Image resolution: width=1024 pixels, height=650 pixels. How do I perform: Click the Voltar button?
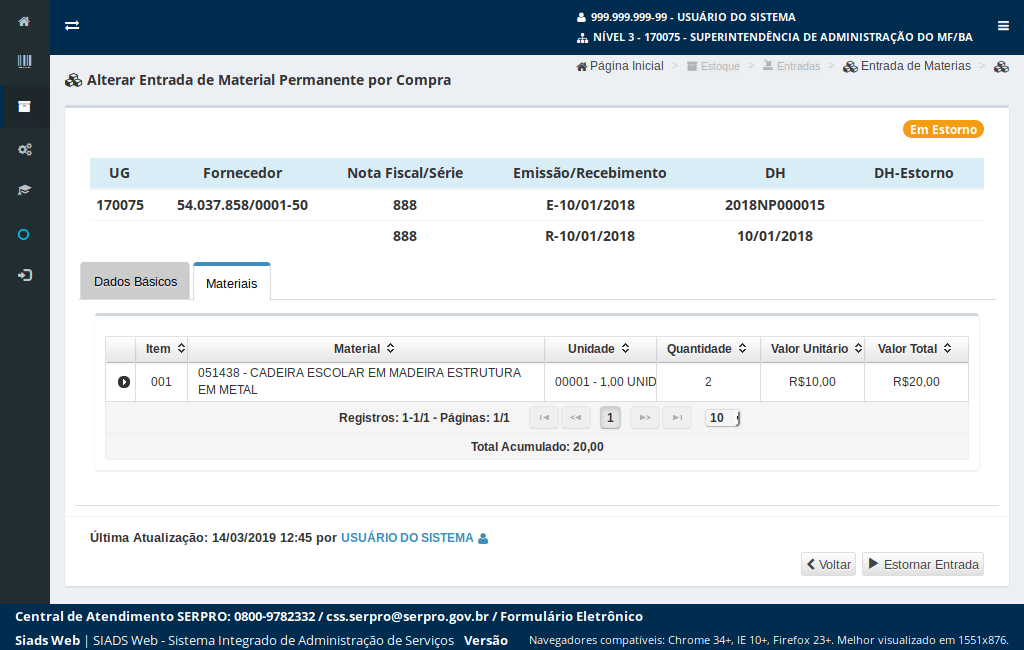pos(829,564)
